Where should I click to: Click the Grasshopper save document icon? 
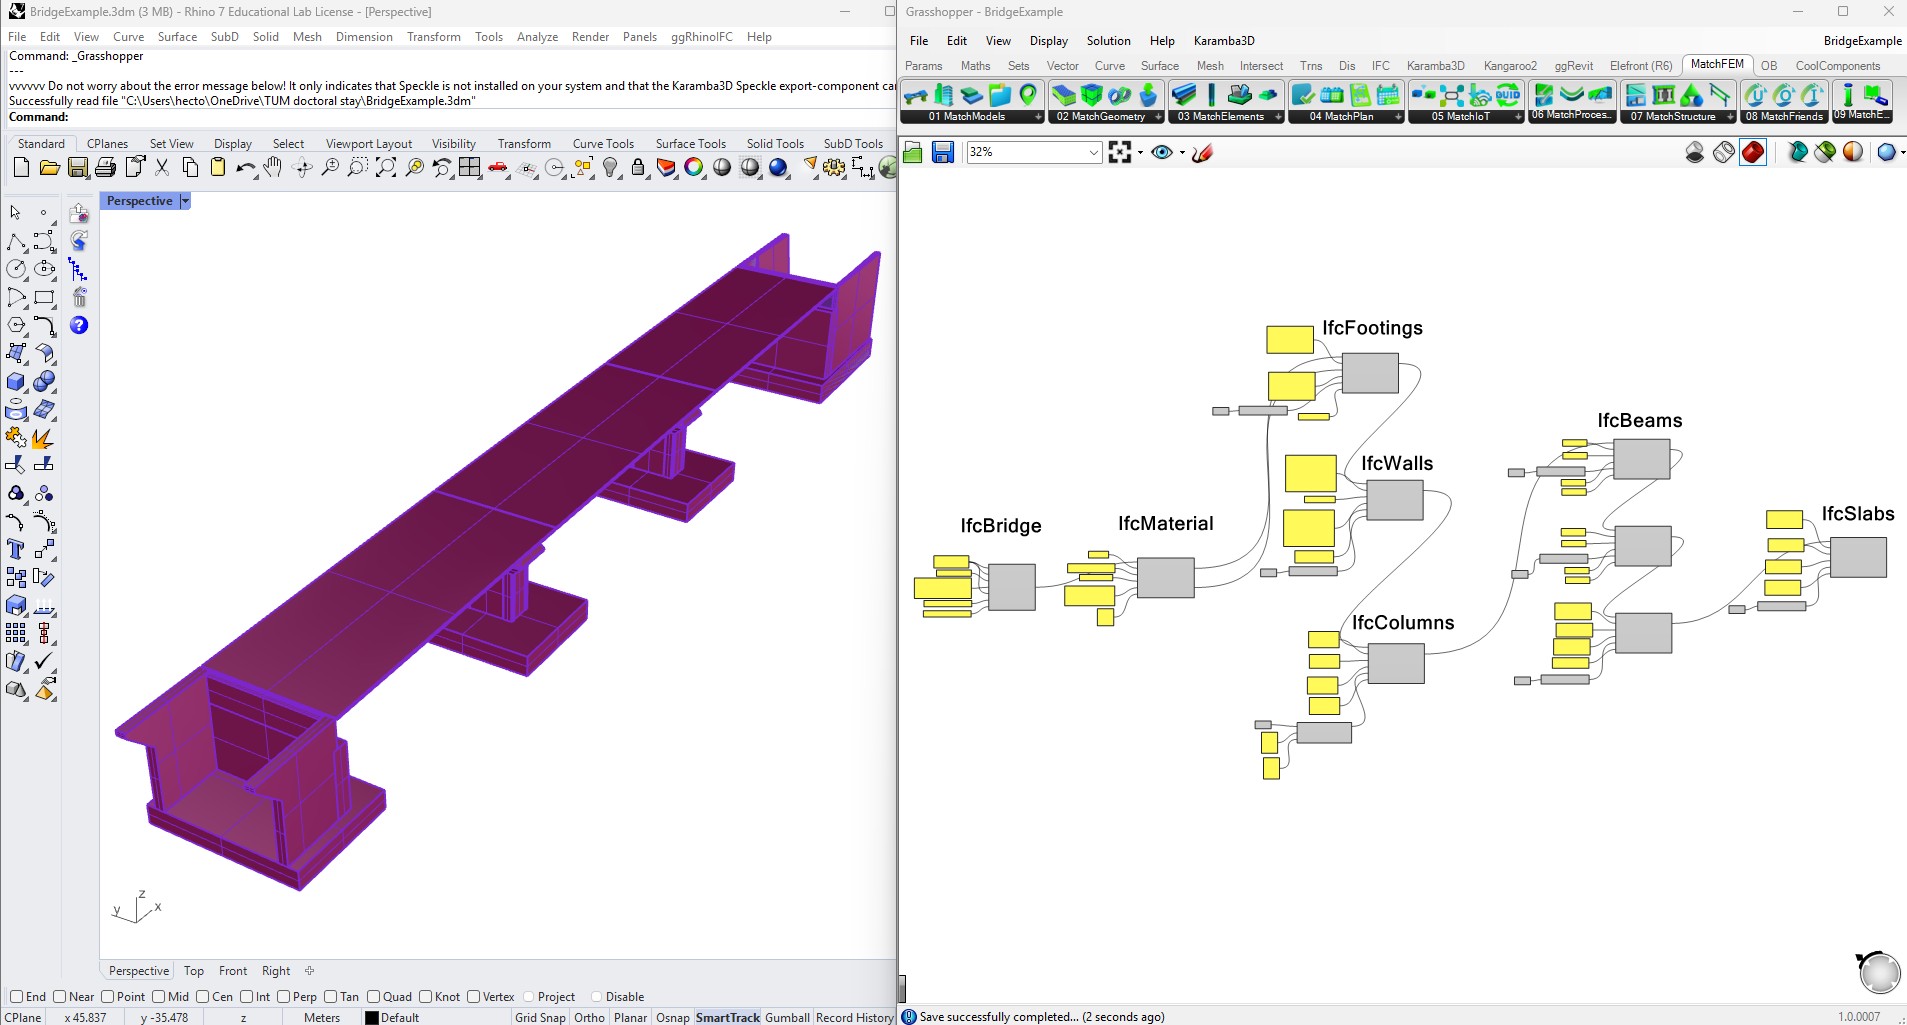[x=942, y=152]
